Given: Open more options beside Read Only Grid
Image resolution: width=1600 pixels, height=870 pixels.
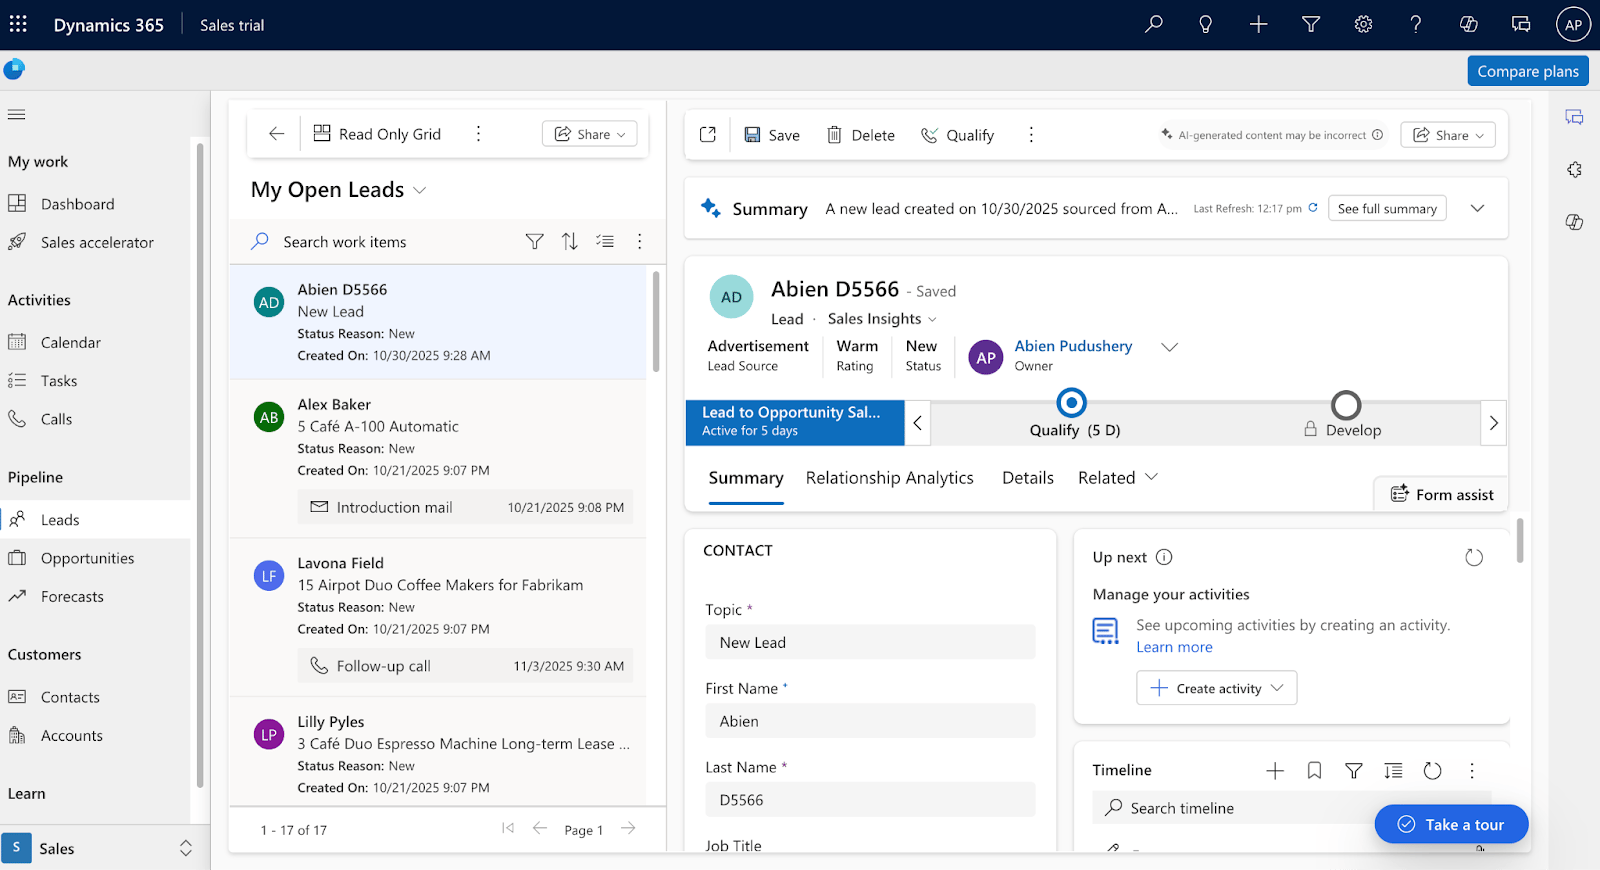Looking at the screenshot, I should tap(478, 134).
